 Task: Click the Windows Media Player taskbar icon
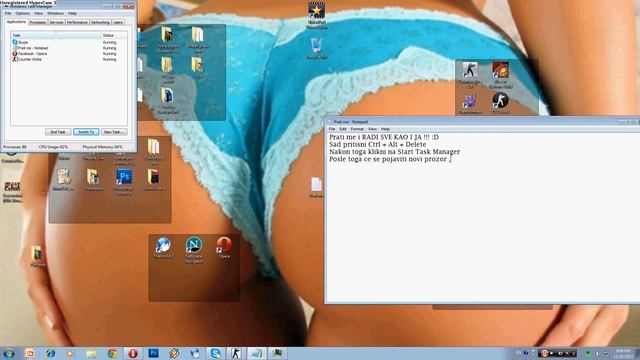click(71, 353)
